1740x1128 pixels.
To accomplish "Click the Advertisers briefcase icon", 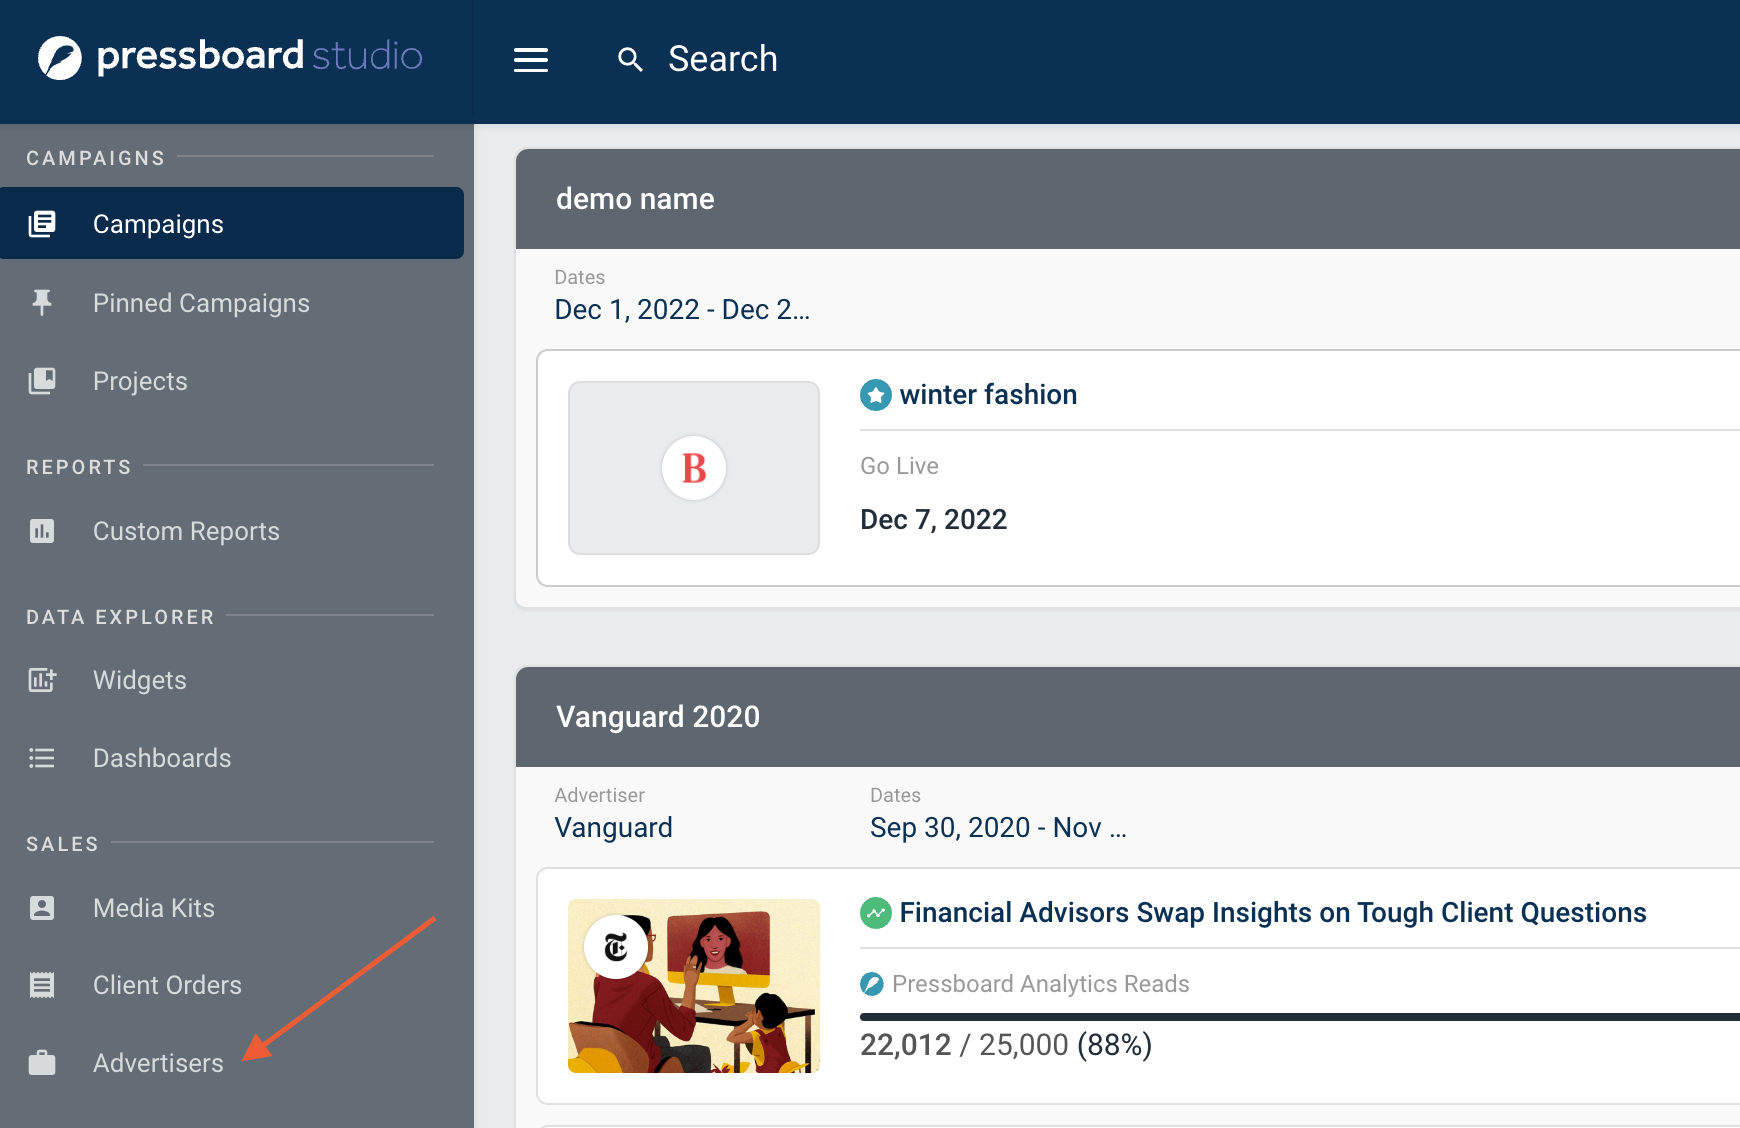I will pos(42,1062).
